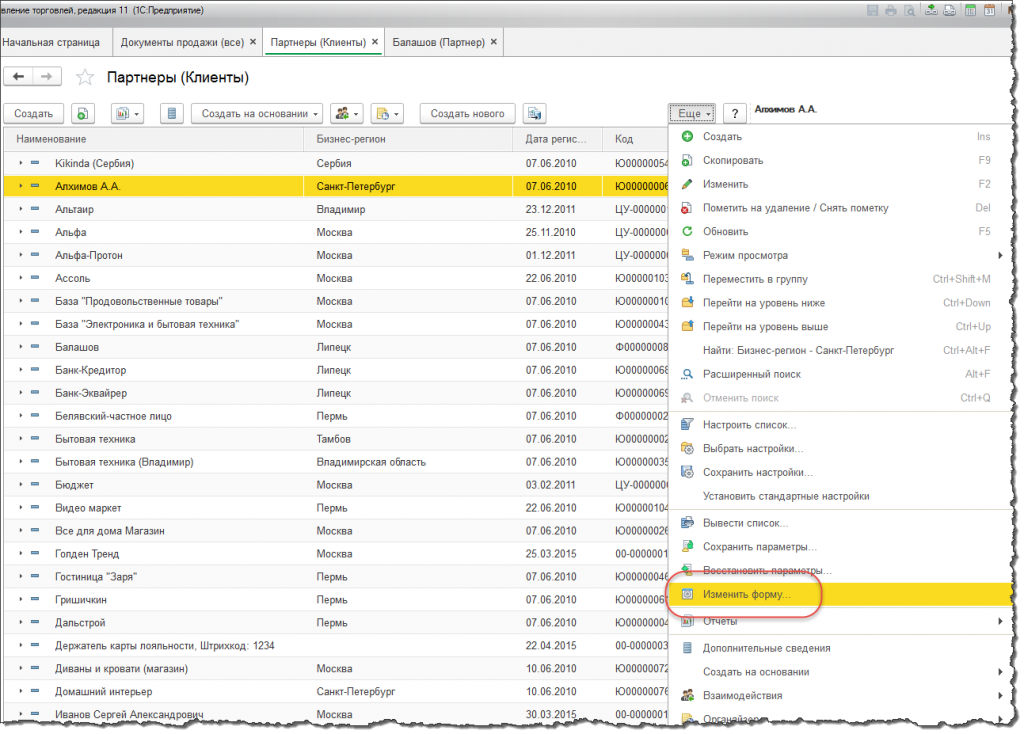The image size is (1024, 734).
Task: Sort by the Бизнес-регион column header
Action: coord(408,139)
